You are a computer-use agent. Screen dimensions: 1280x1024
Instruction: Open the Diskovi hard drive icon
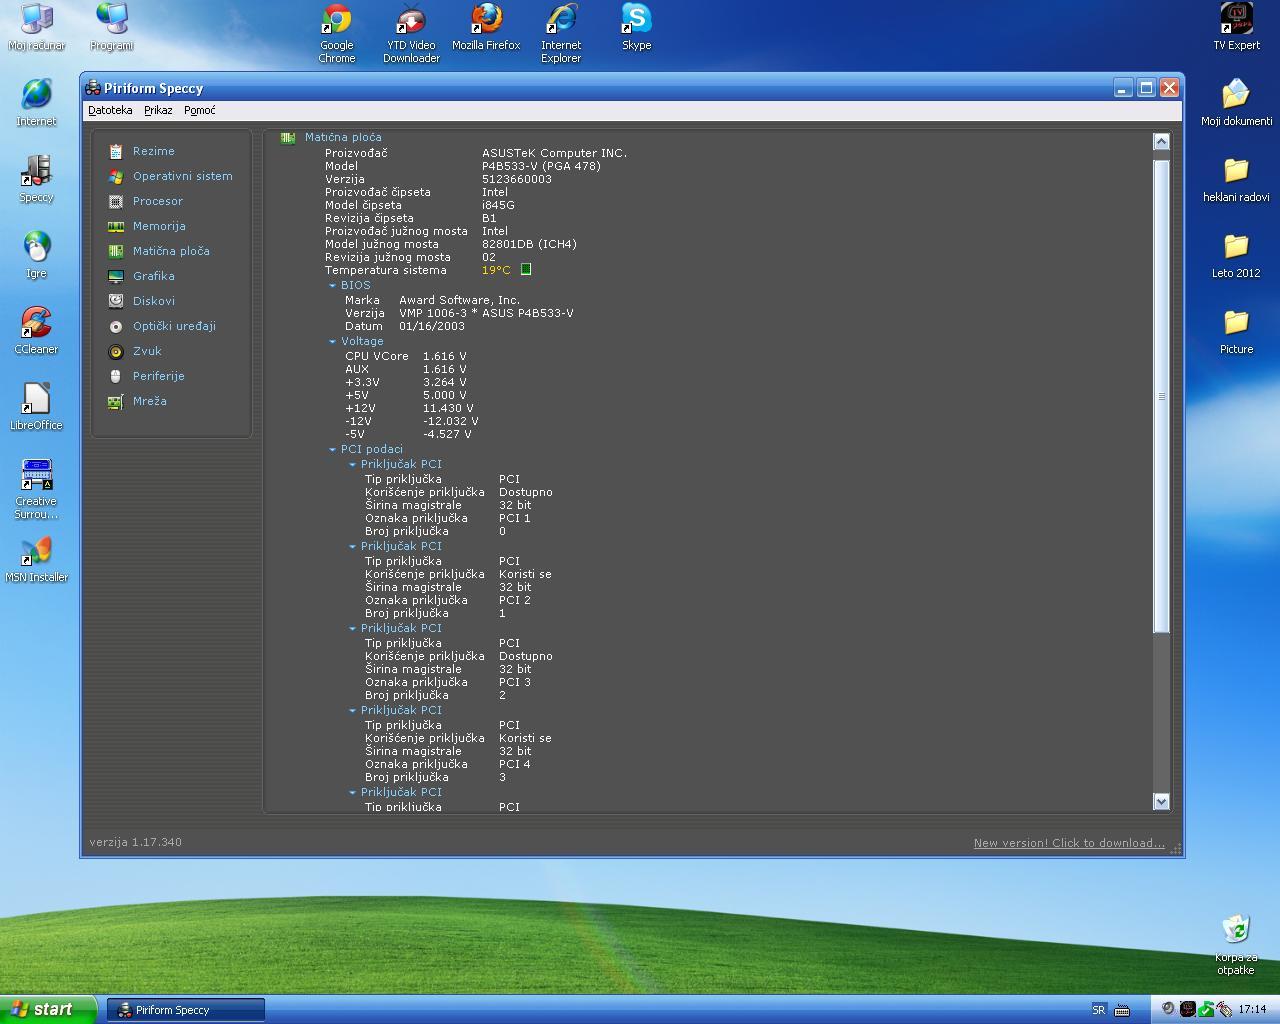point(116,301)
